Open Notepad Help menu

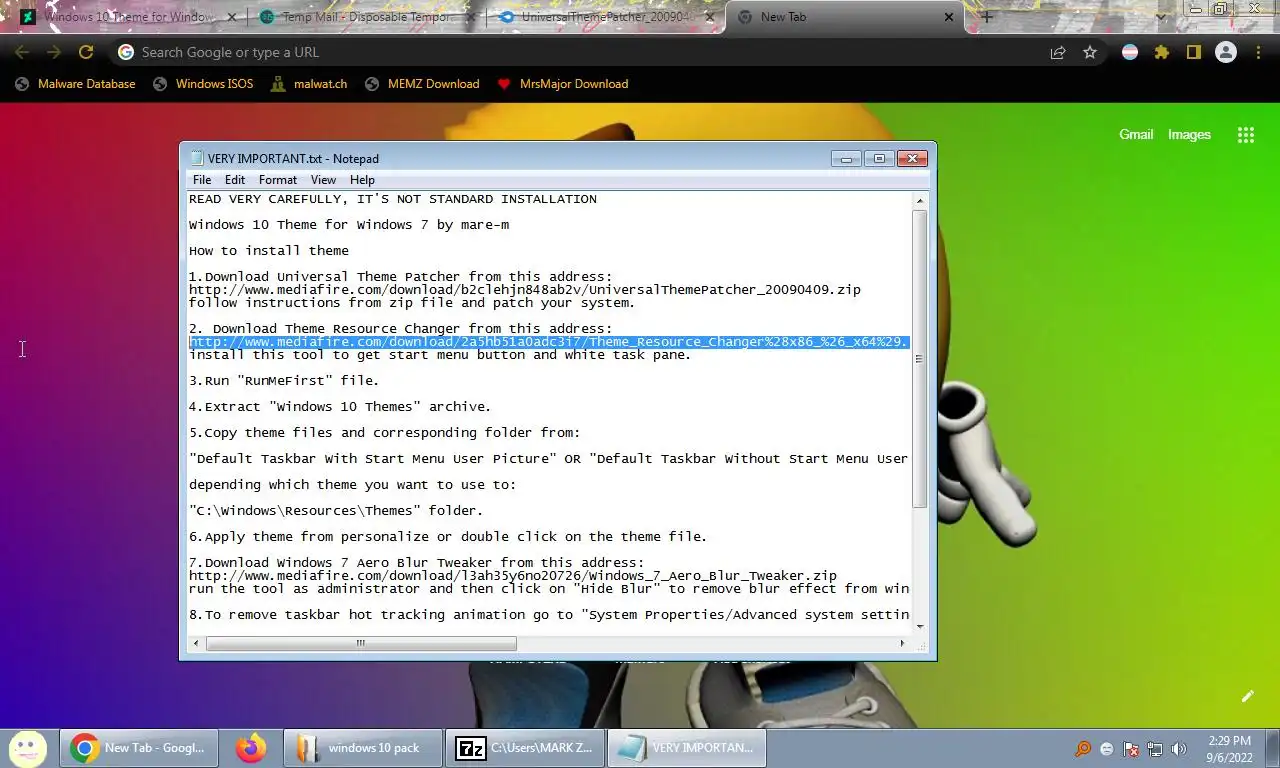[x=362, y=180]
